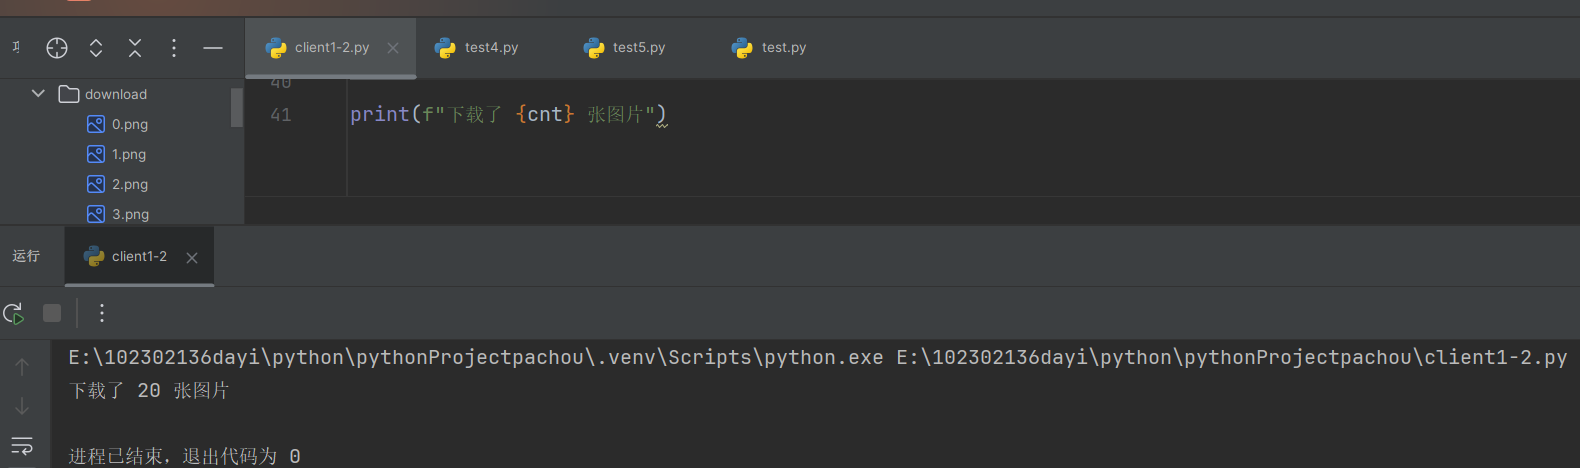Rerun client1-2 from the run toolbar
Viewport: 1580px width, 468px height.
[x=14, y=314]
